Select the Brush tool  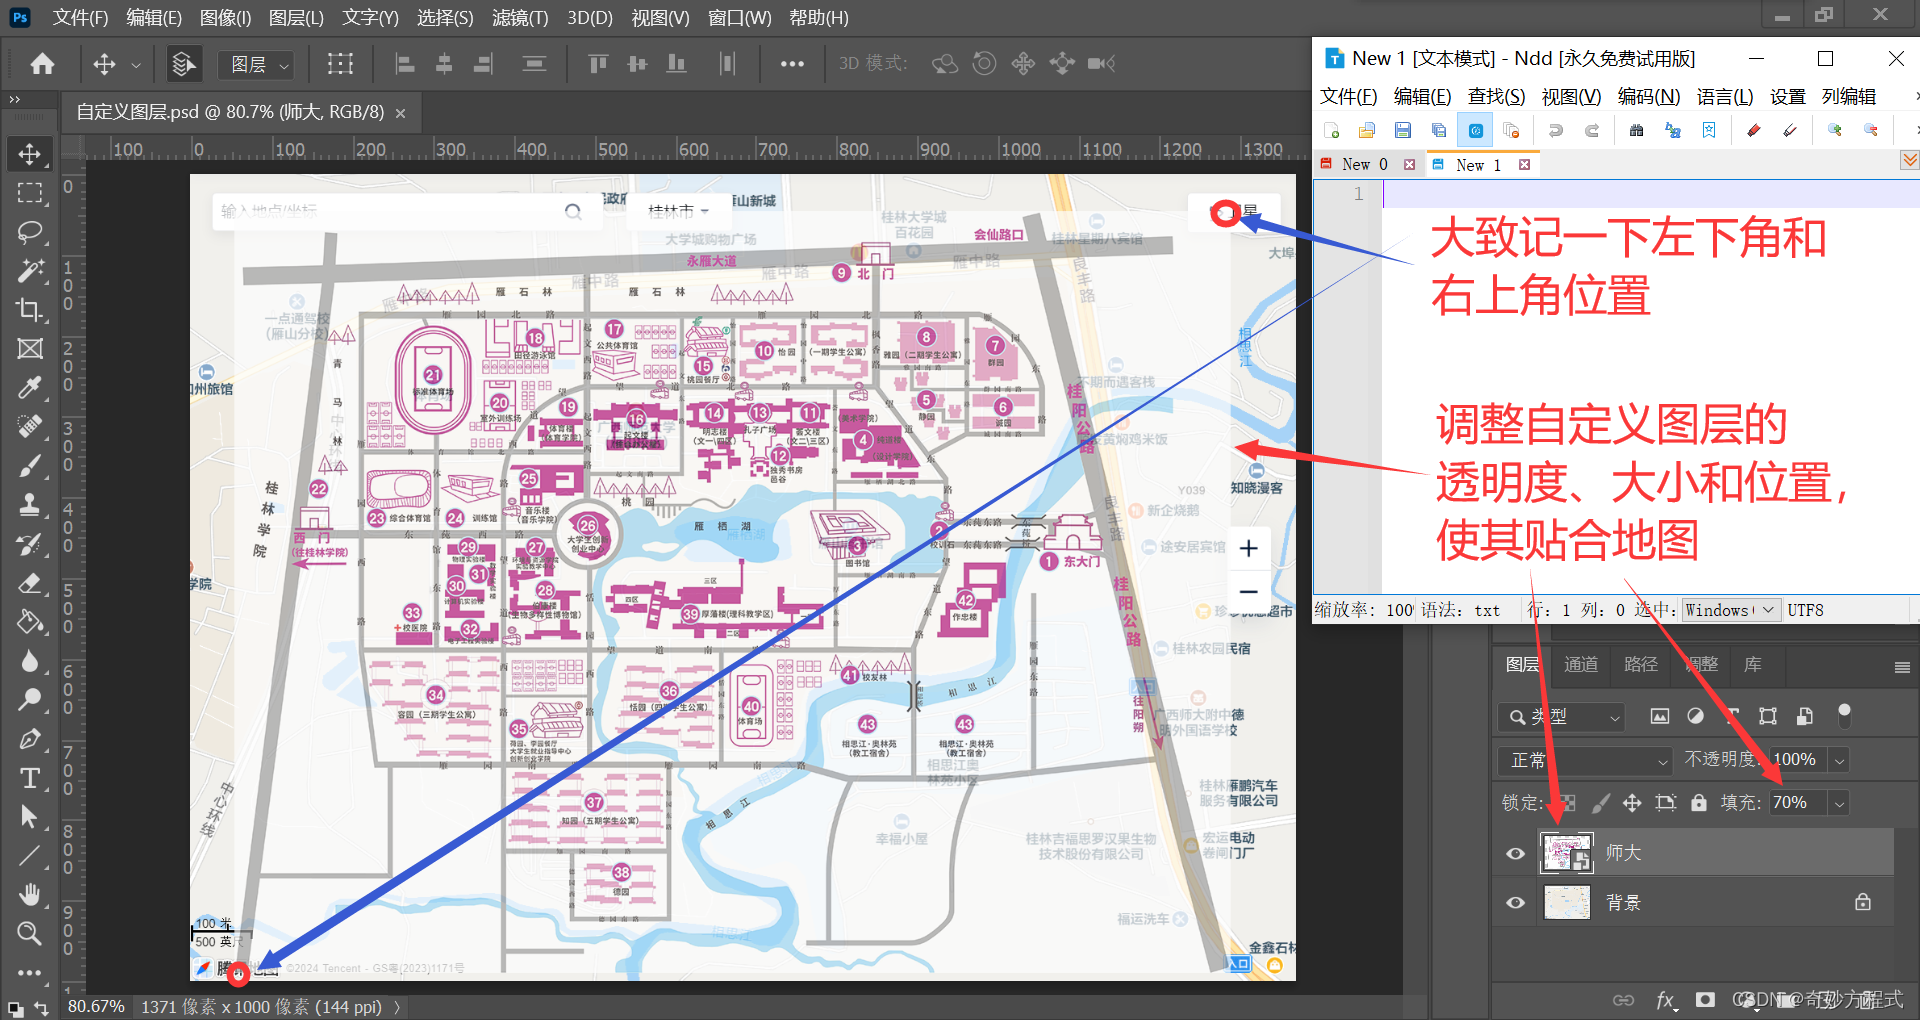pos(30,466)
